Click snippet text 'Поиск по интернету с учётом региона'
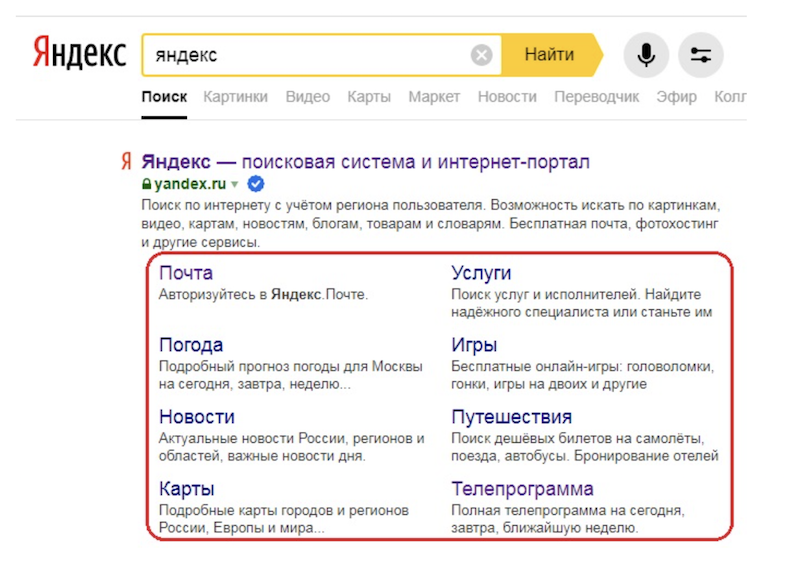Viewport: 800px width, 587px height. point(313,205)
